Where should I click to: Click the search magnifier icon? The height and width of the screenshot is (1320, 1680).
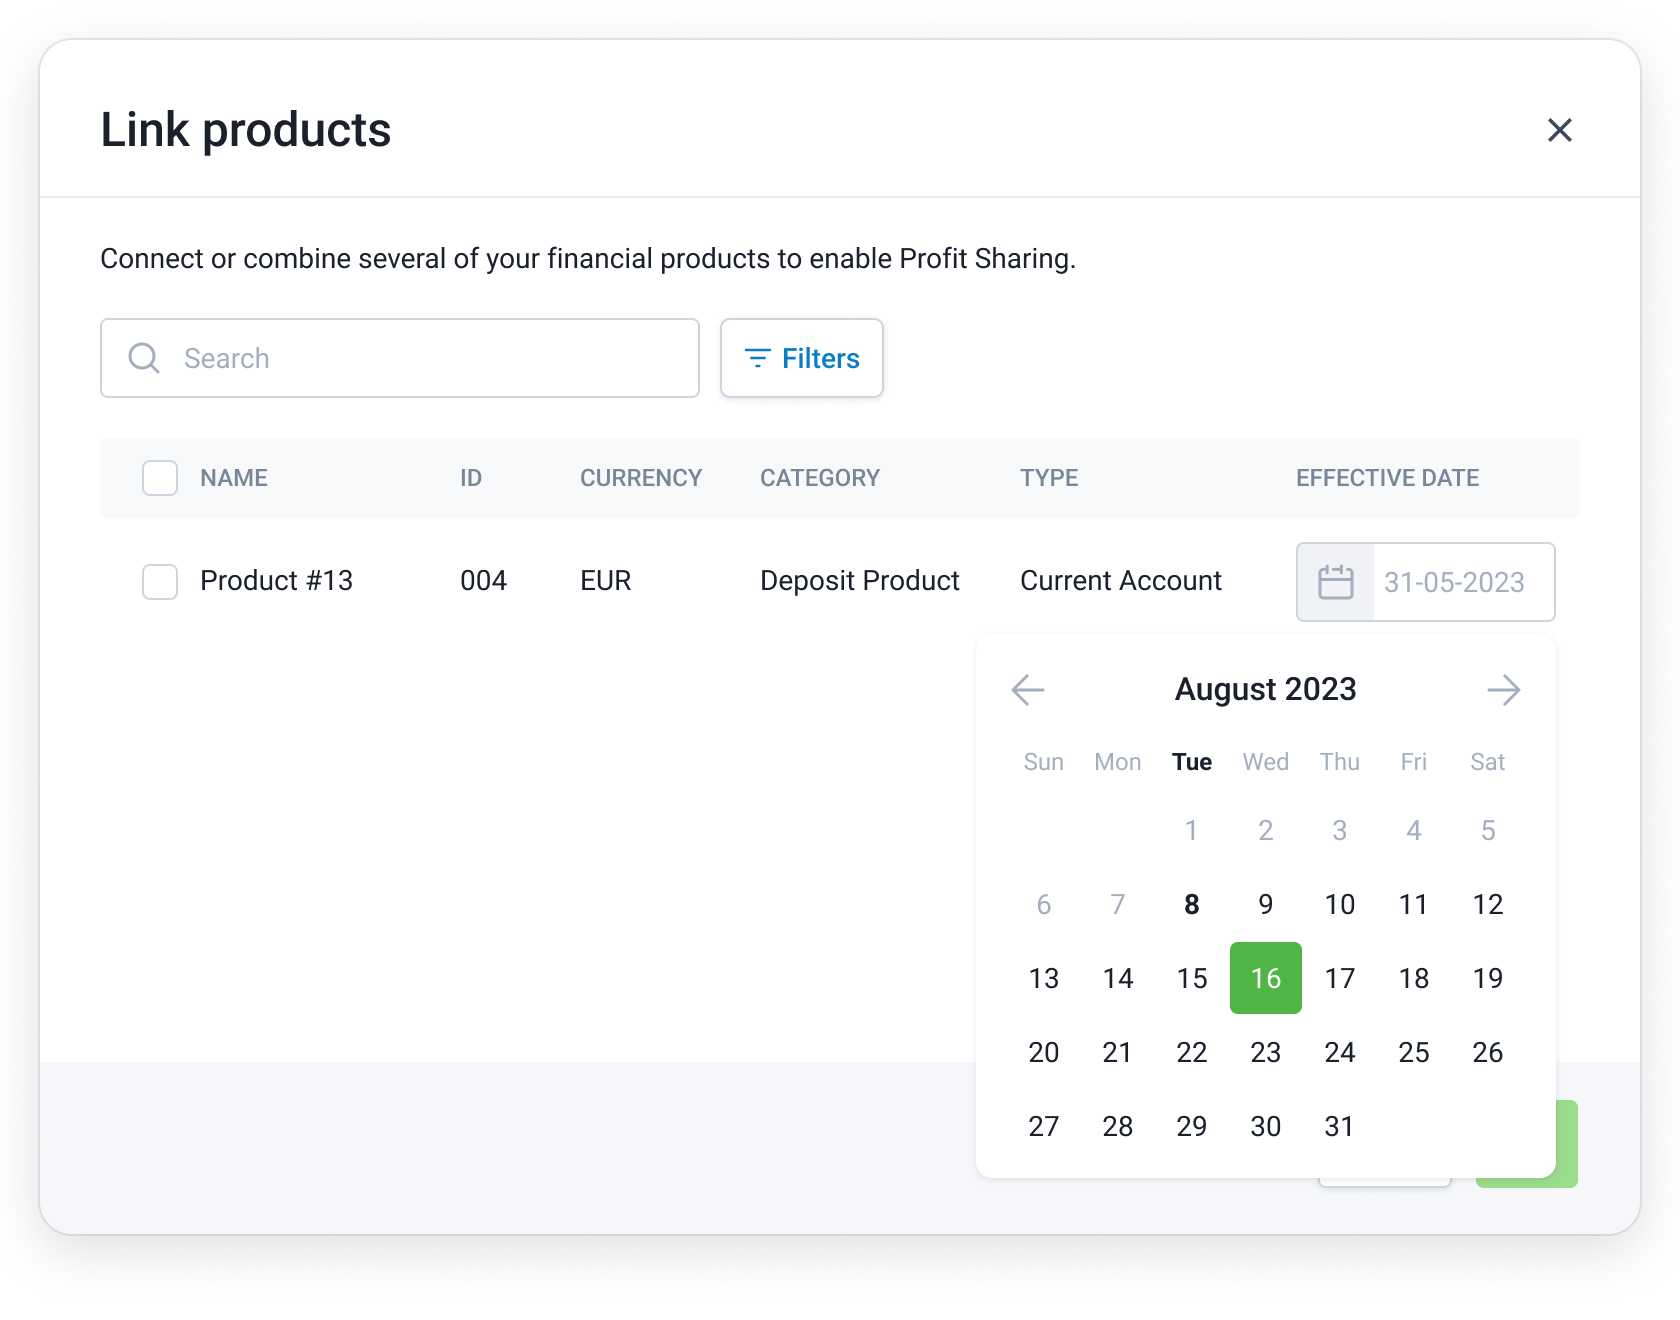click(144, 358)
